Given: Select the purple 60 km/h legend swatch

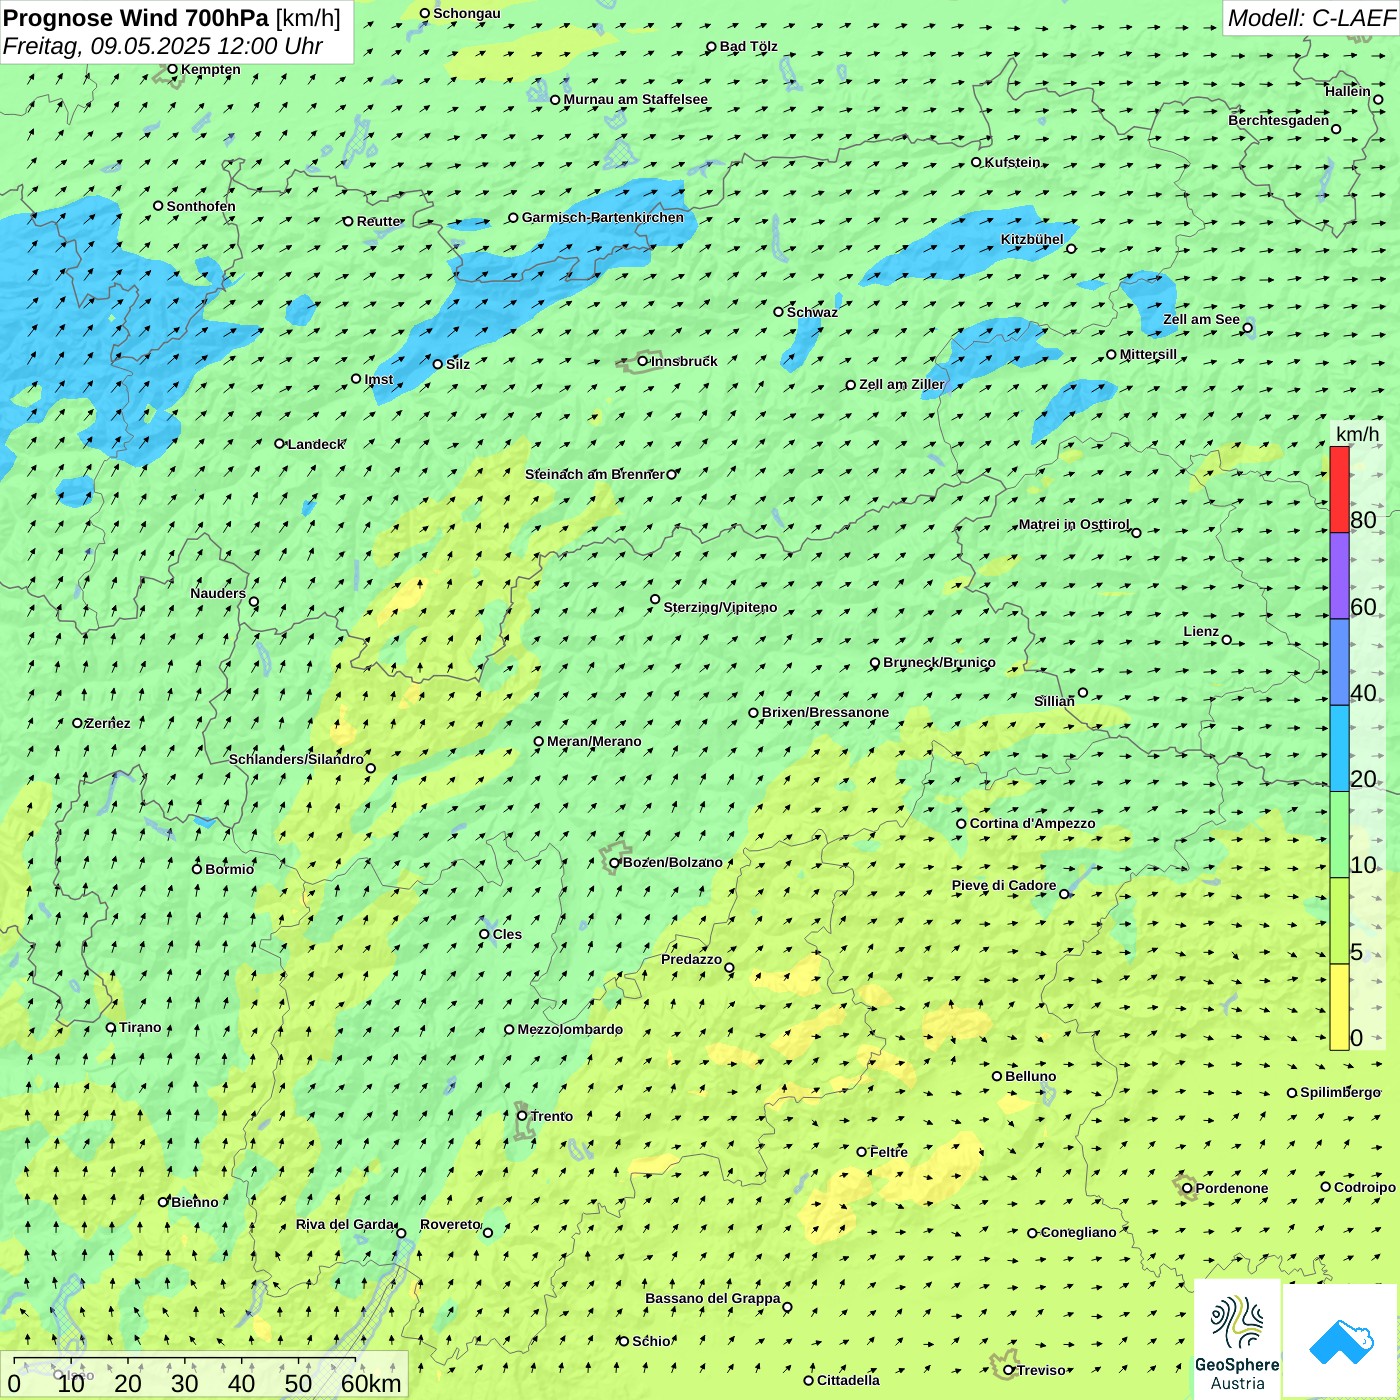Looking at the screenshot, I should tap(1339, 576).
